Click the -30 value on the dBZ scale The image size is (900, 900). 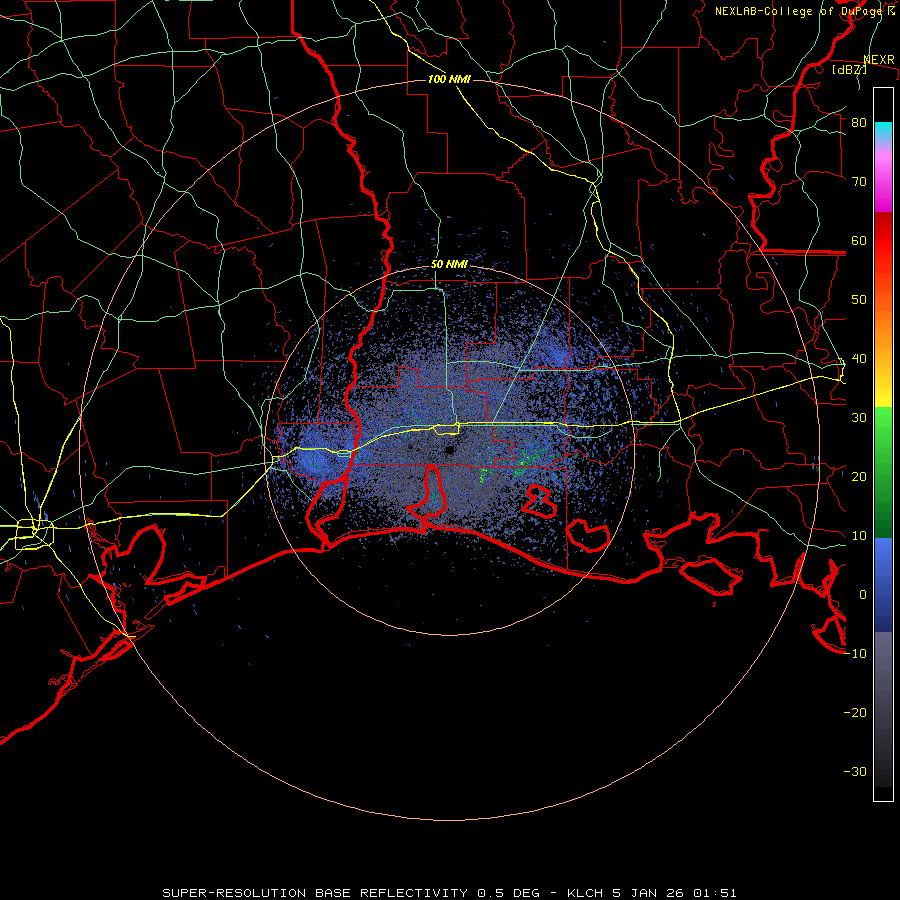[855, 771]
